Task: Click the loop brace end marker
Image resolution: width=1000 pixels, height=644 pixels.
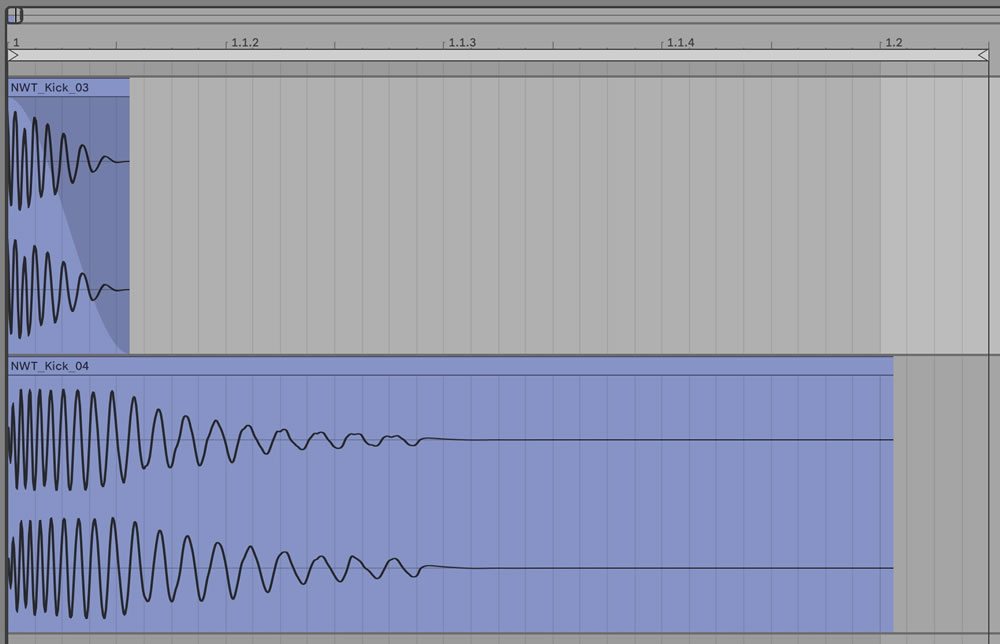Action: [x=983, y=56]
